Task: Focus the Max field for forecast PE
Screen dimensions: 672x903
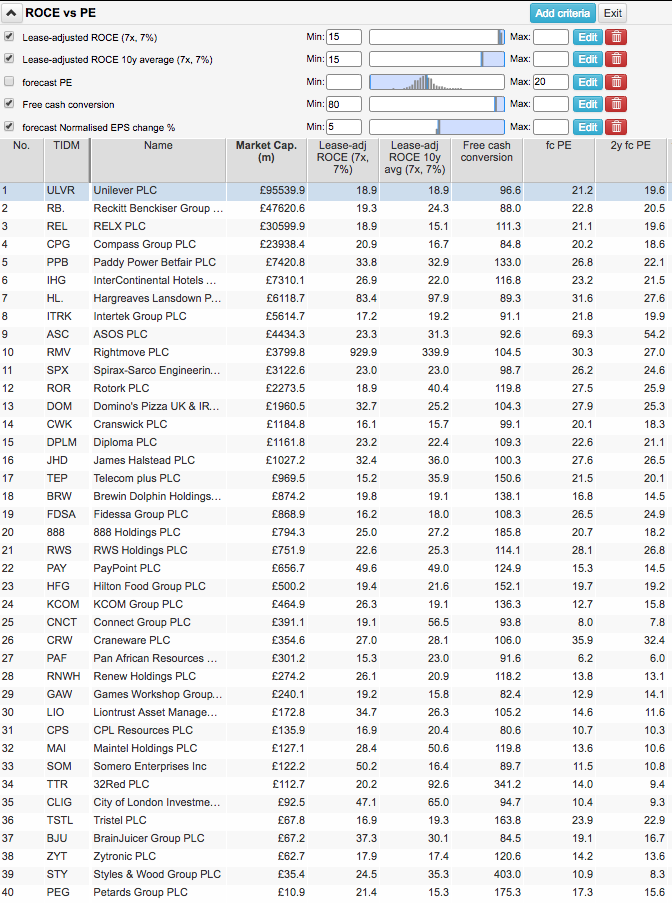Action: (x=551, y=82)
